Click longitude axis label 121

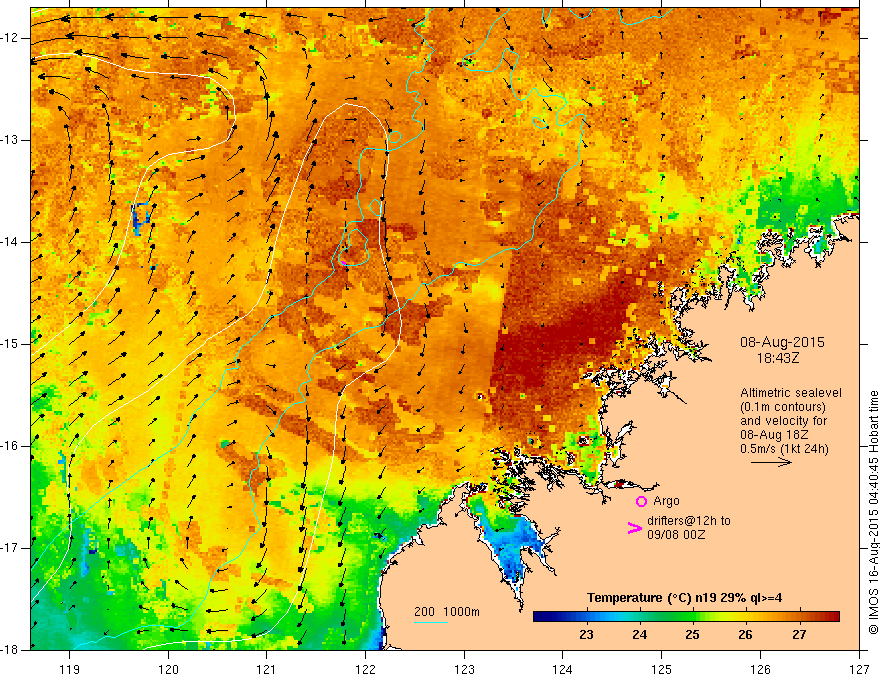(x=267, y=669)
